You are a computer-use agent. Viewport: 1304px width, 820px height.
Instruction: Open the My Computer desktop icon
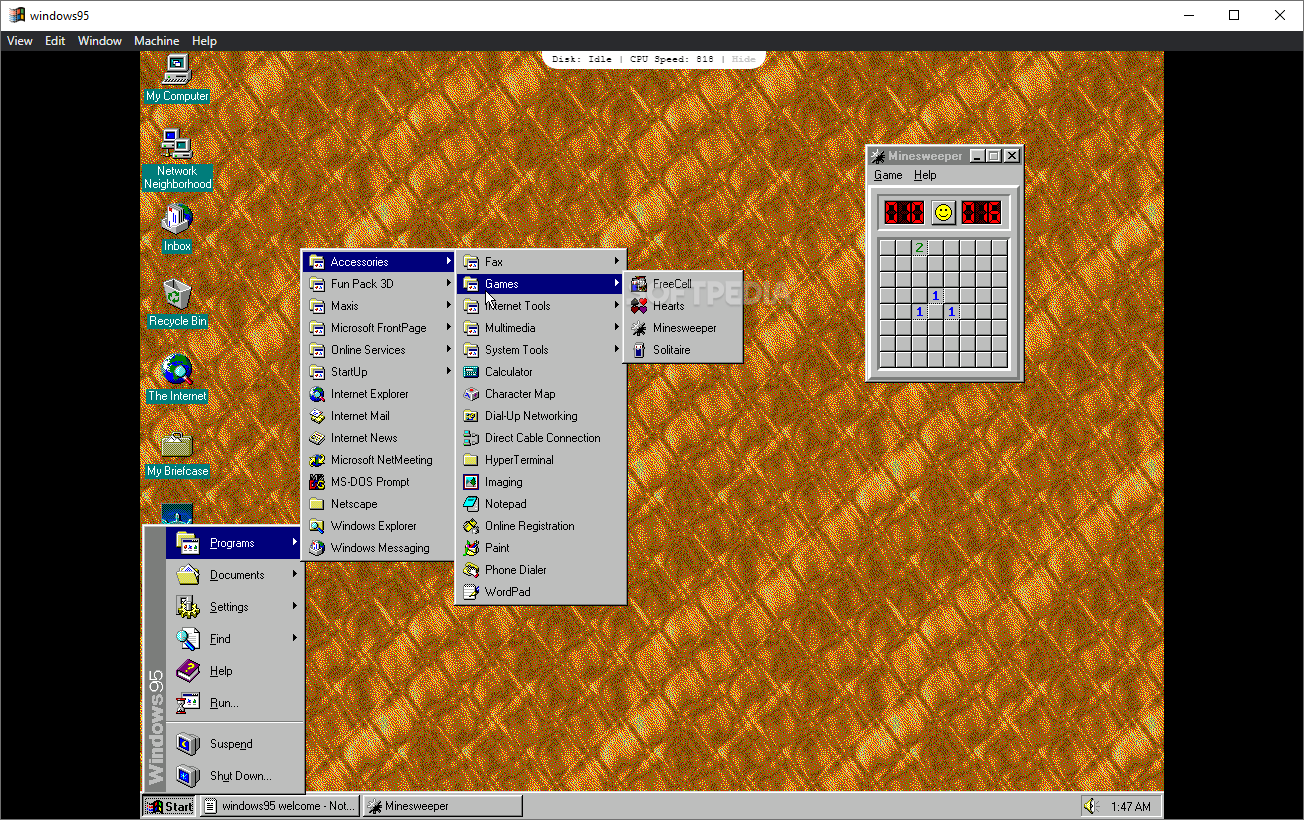[177, 78]
